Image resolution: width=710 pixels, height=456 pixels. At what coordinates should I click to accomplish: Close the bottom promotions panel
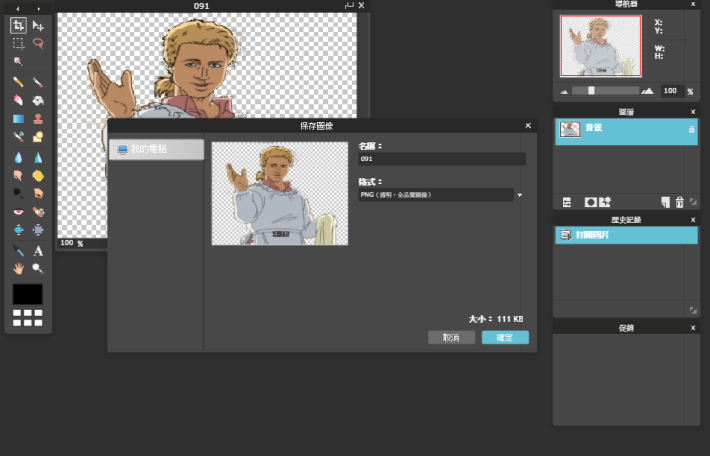coord(693,328)
